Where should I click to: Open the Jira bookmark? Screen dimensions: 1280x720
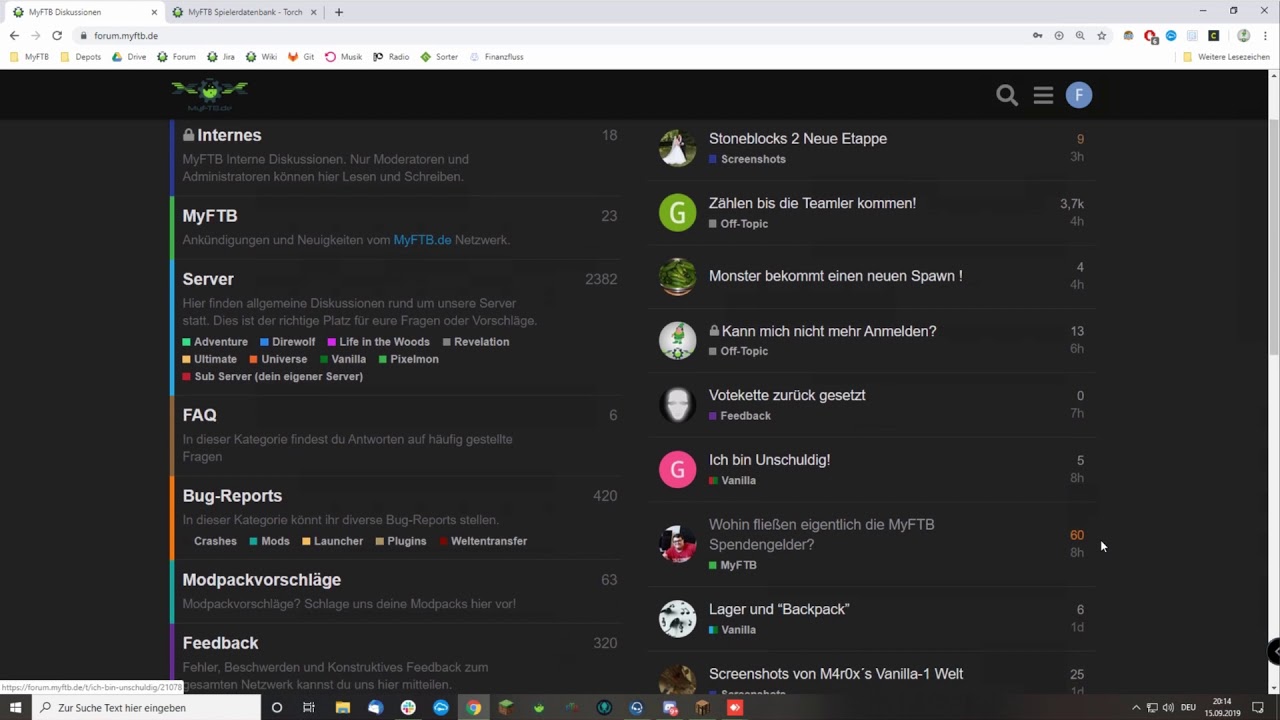click(x=221, y=57)
